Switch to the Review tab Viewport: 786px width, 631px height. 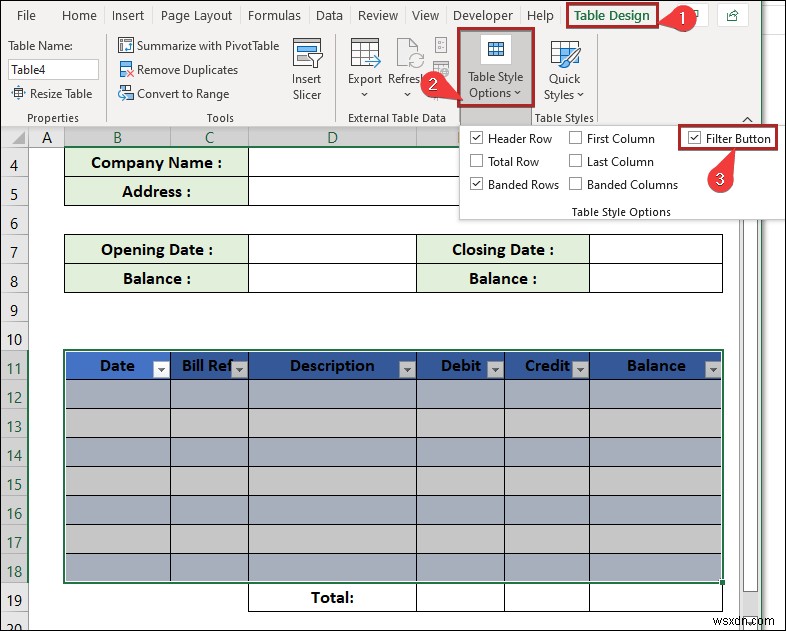click(x=378, y=16)
